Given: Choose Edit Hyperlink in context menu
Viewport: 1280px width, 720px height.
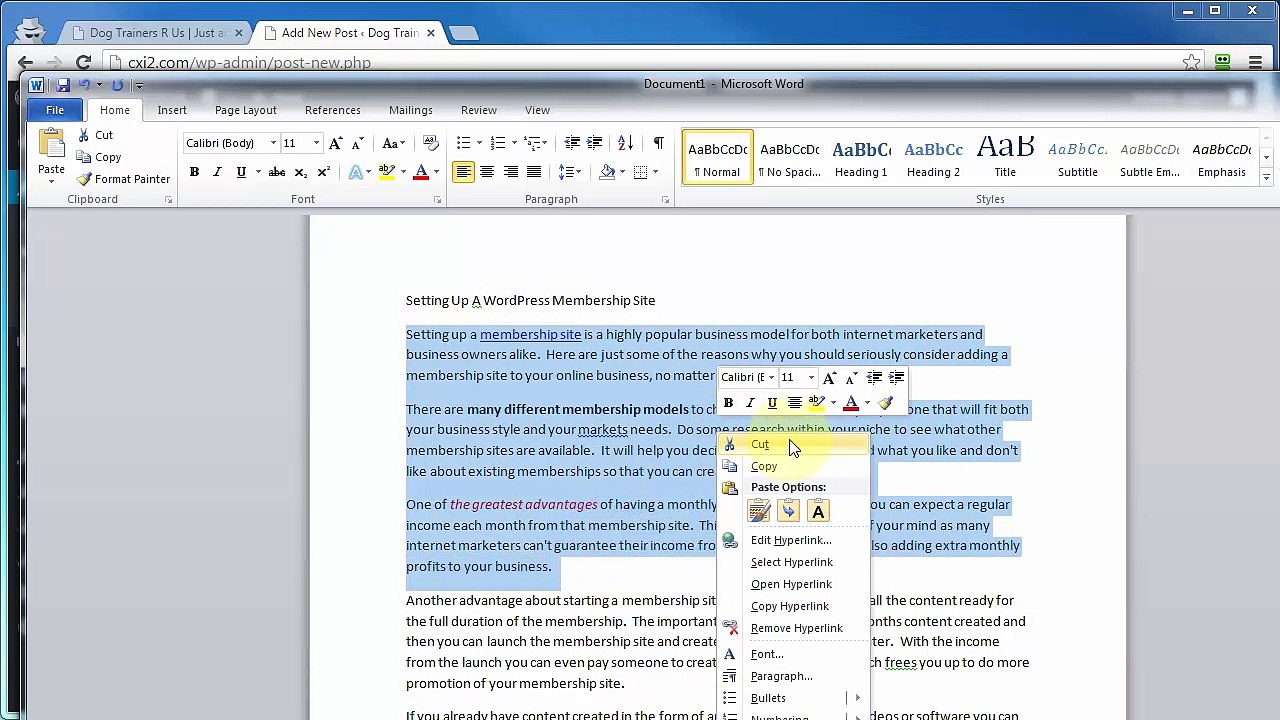Looking at the screenshot, I should pos(794,540).
